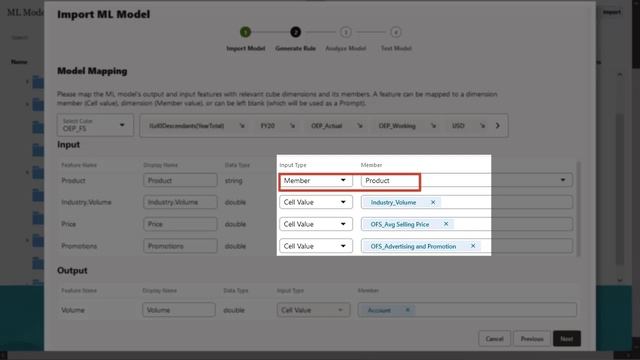Select step 2 Generate Rule
This screenshot has height=360, width=640.
click(296, 32)
